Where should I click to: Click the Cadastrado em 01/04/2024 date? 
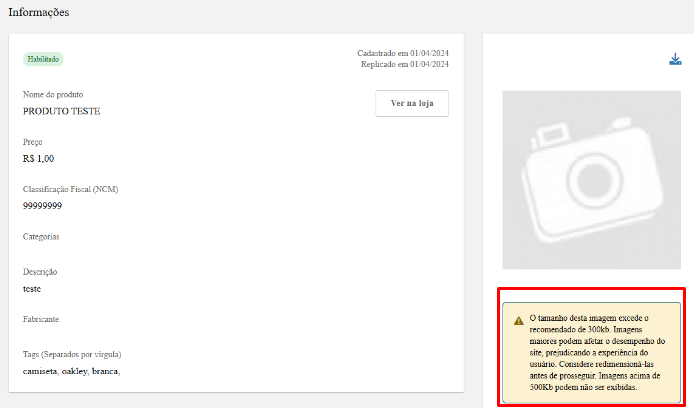tap(403, 53)
